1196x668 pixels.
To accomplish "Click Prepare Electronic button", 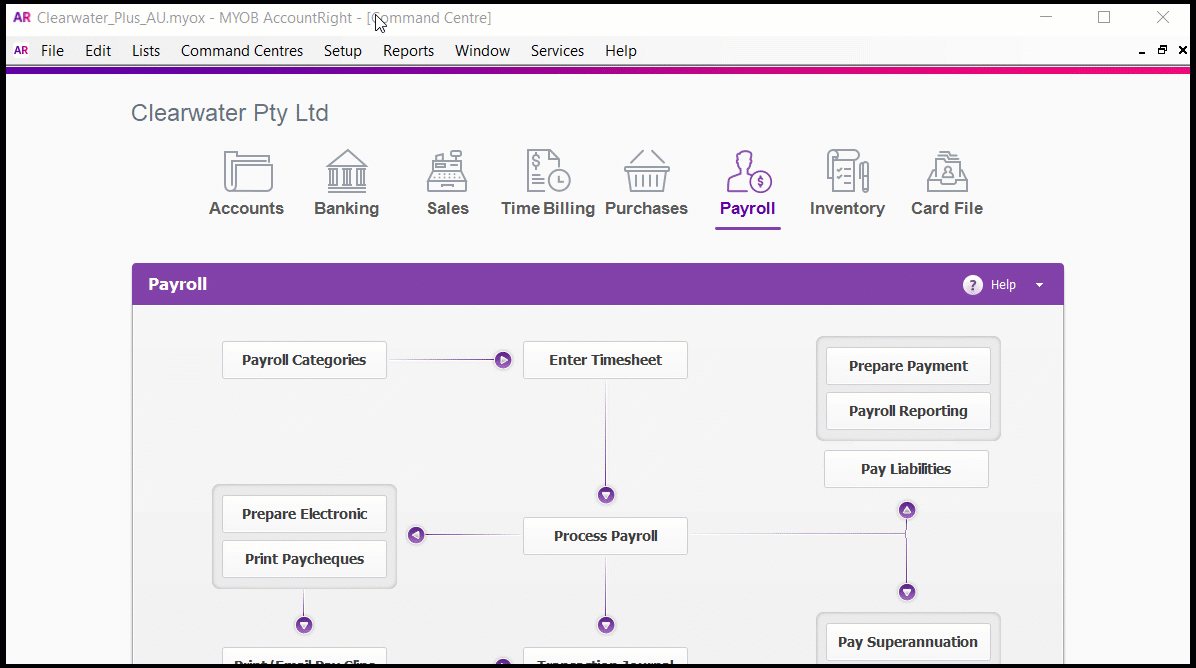I will tap(304, 514).
